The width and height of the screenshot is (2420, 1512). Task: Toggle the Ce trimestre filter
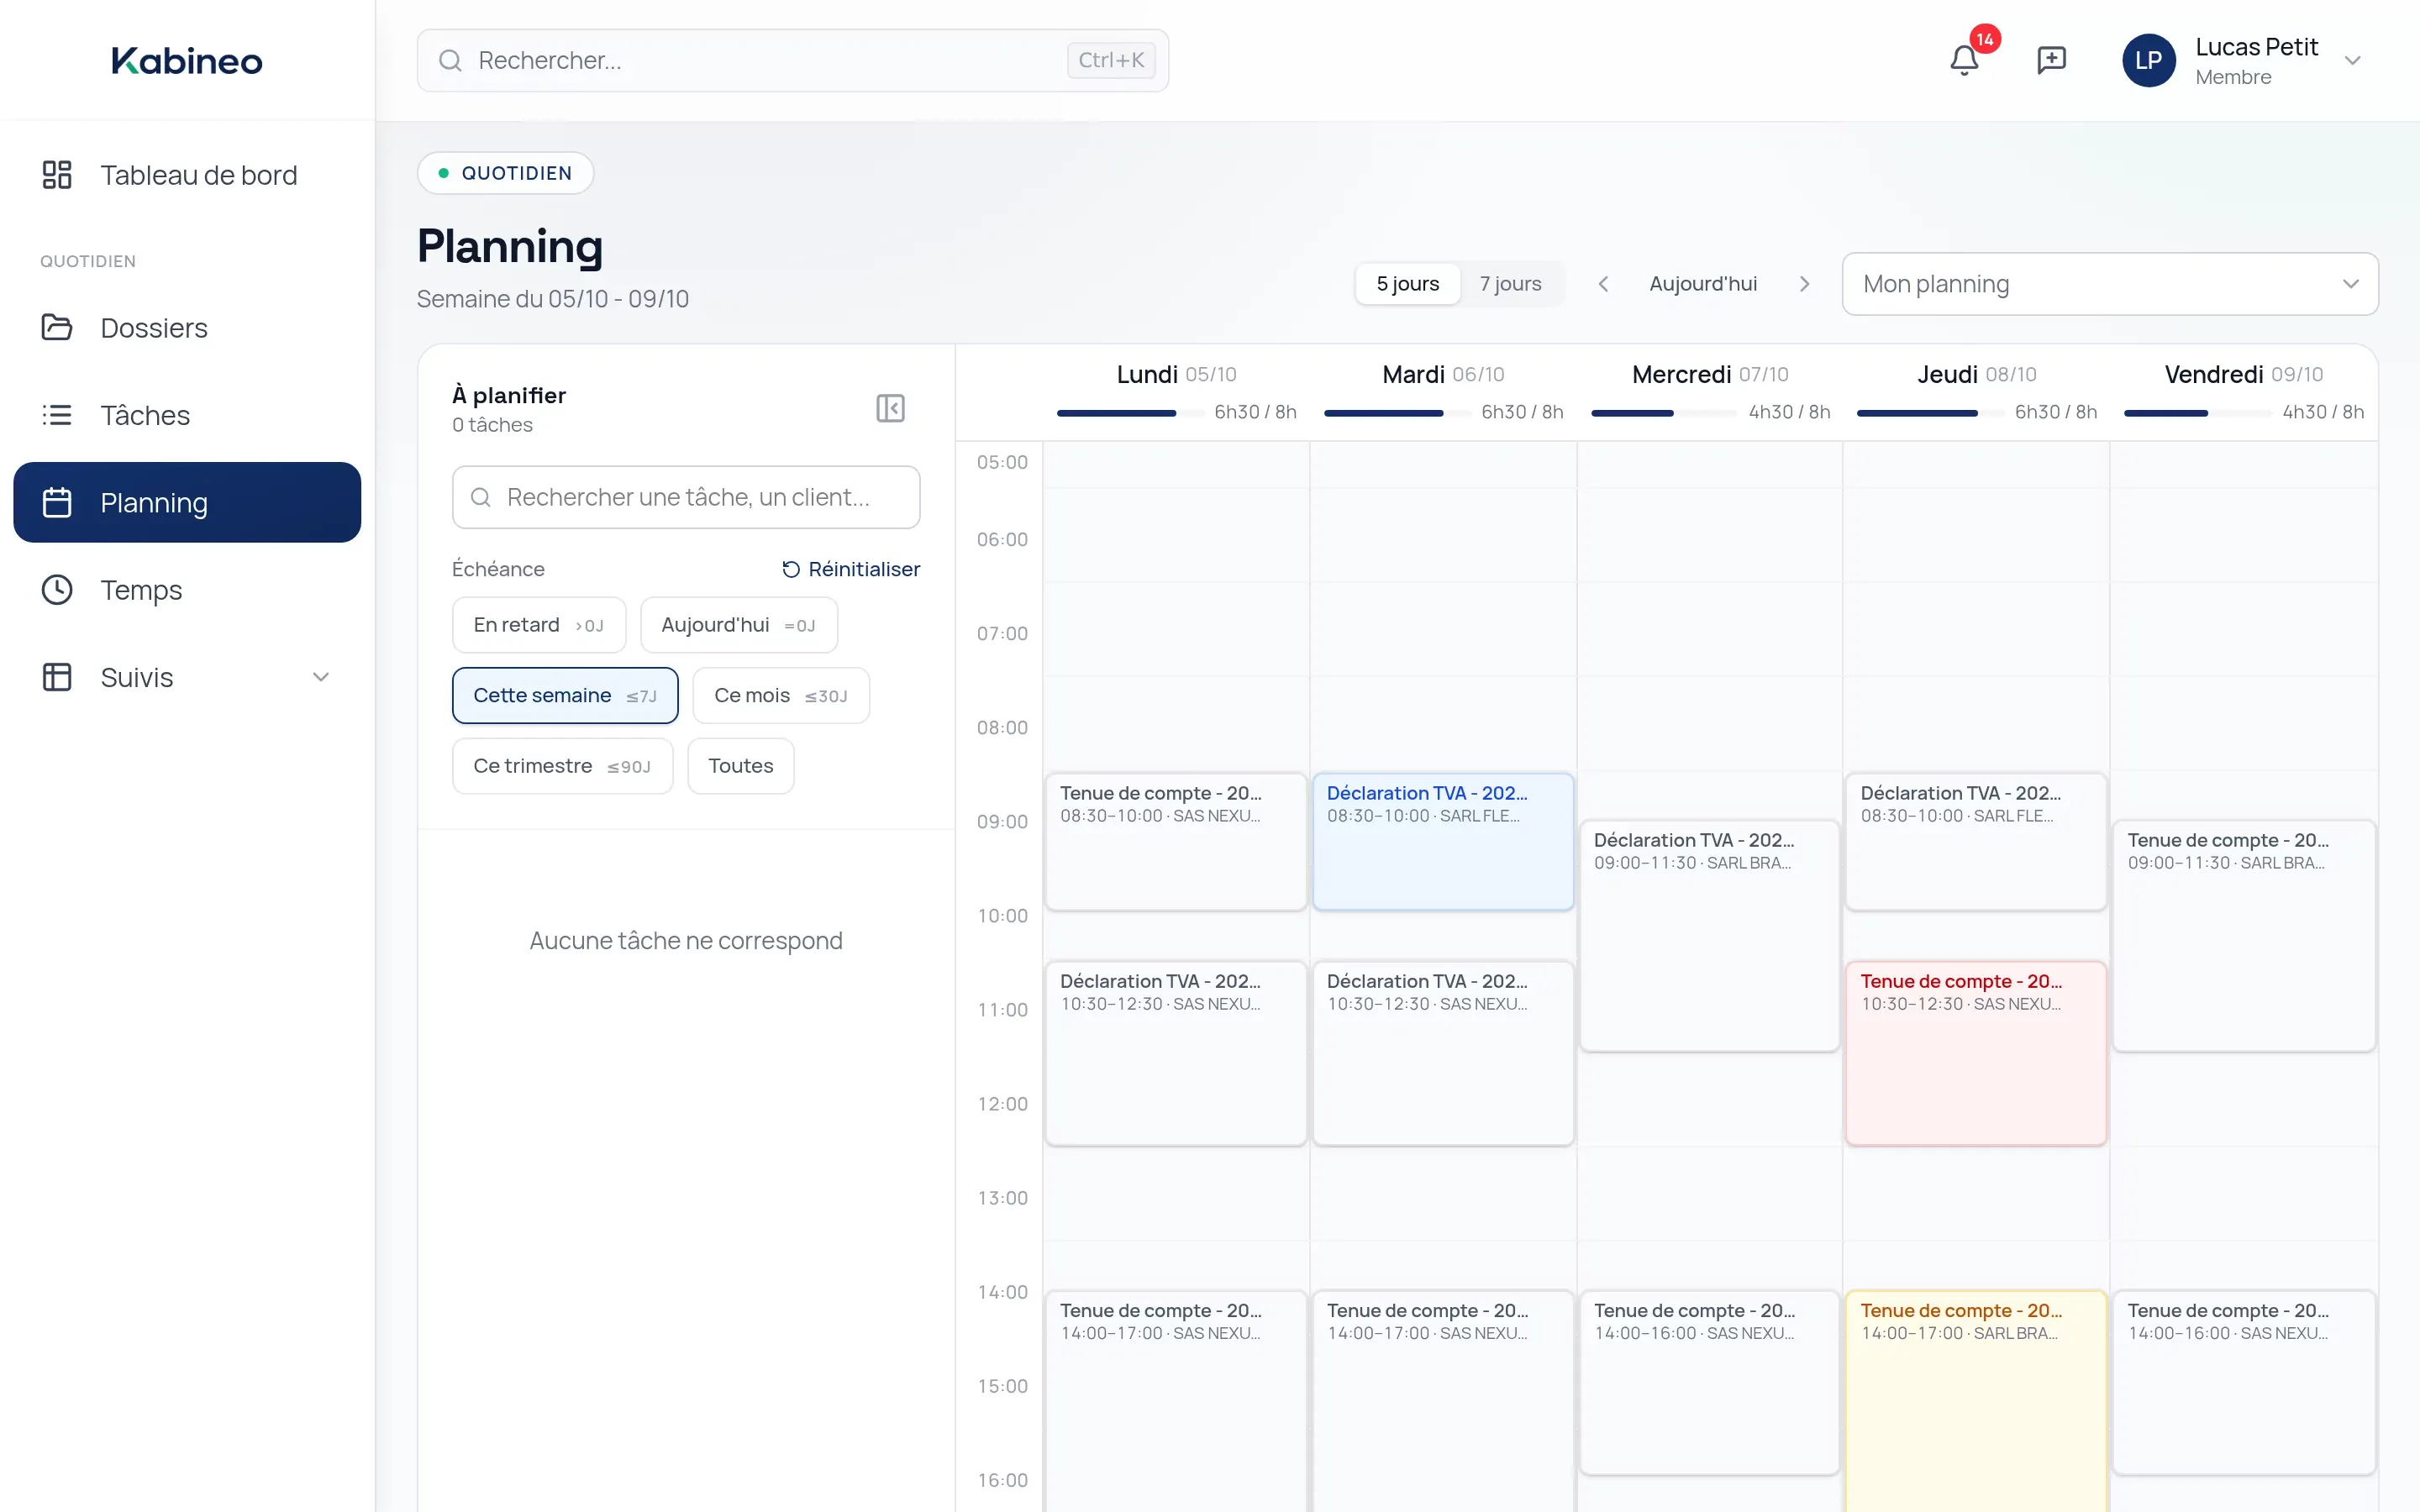point(562,766)
